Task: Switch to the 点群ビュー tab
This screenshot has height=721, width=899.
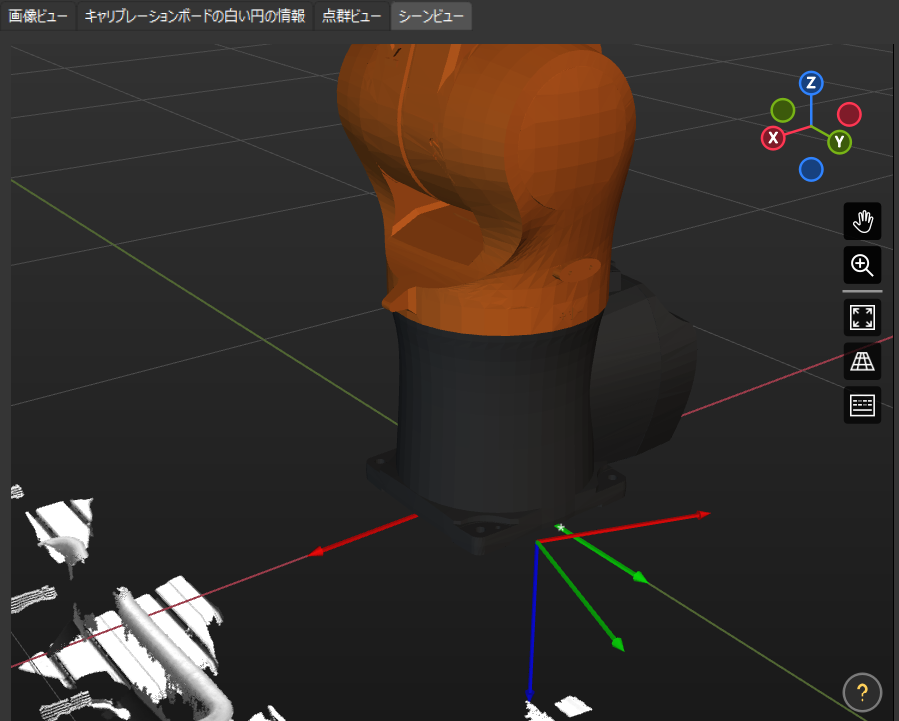Action: click(x=351, y=16)
